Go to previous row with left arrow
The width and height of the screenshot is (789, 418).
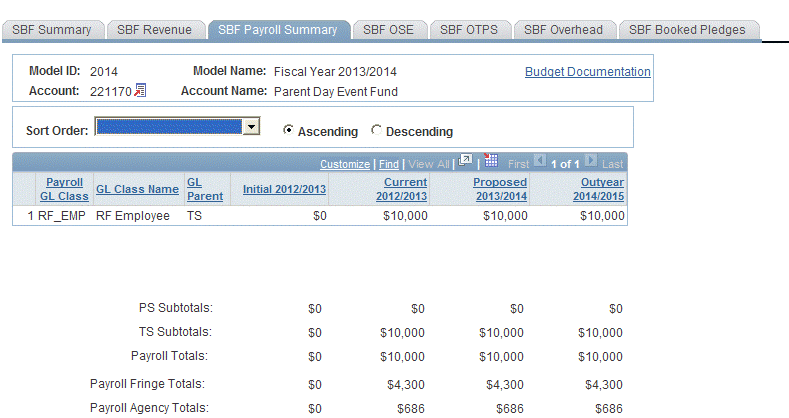click(x=541, y=163)
